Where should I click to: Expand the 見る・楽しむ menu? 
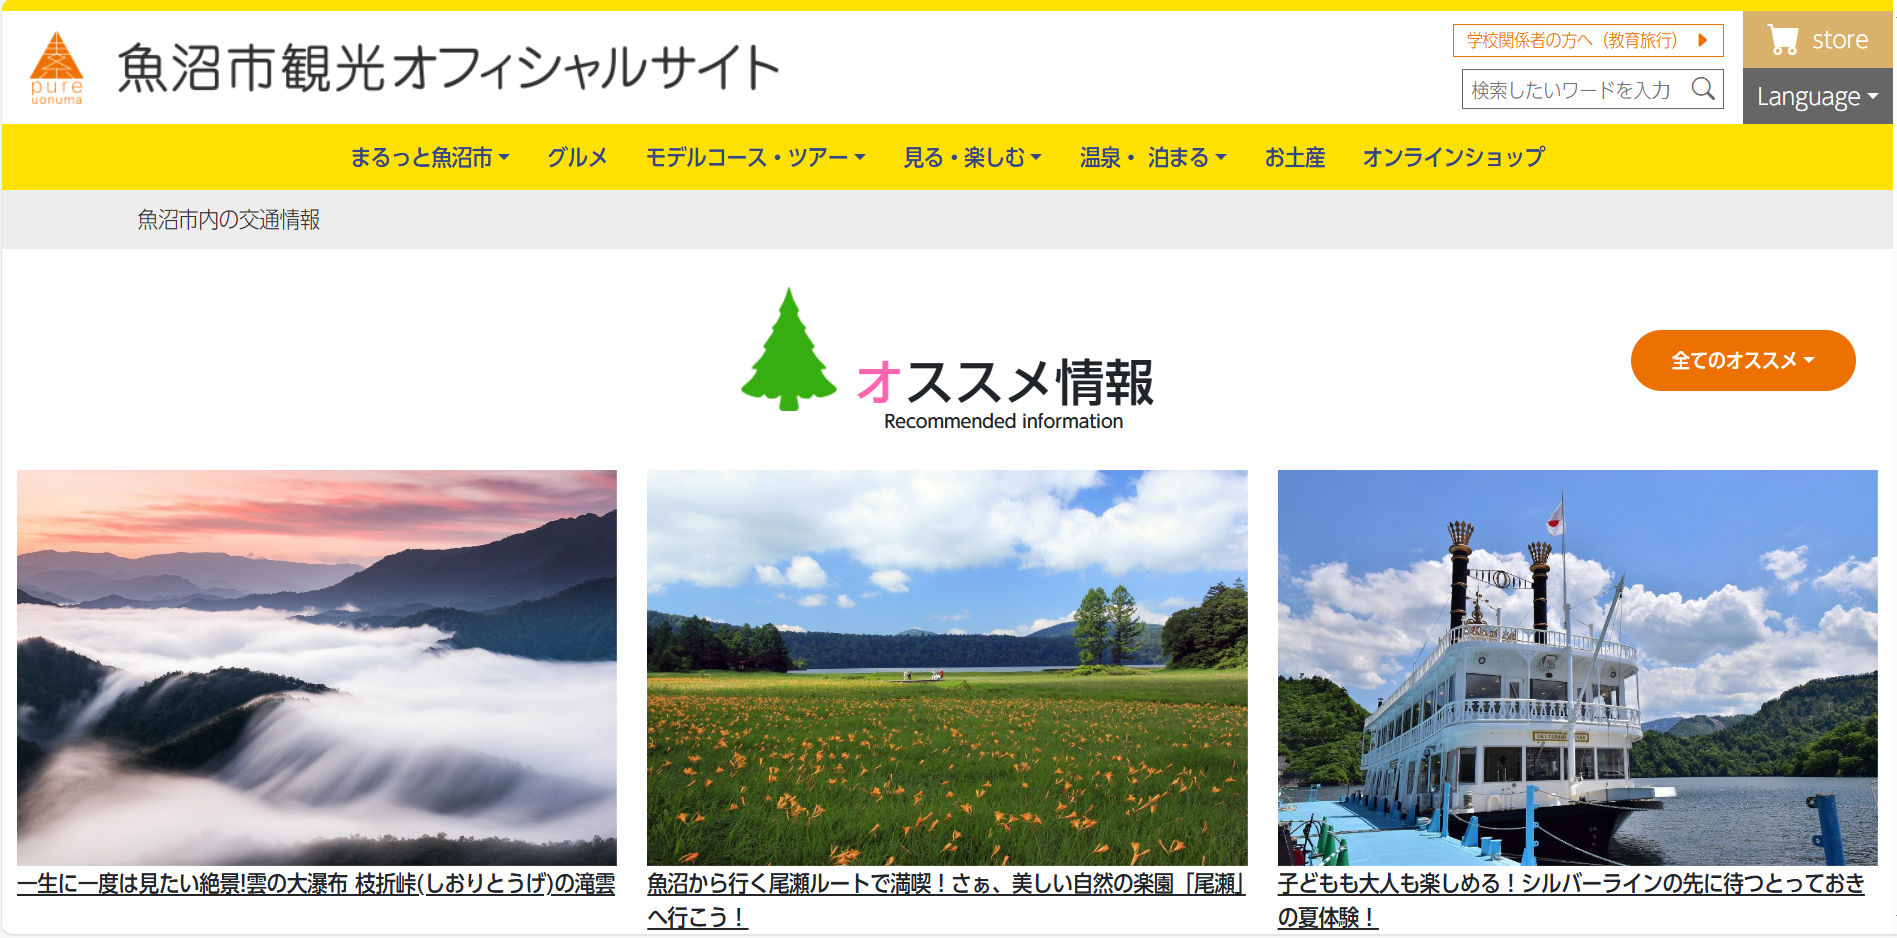point(972,158)
